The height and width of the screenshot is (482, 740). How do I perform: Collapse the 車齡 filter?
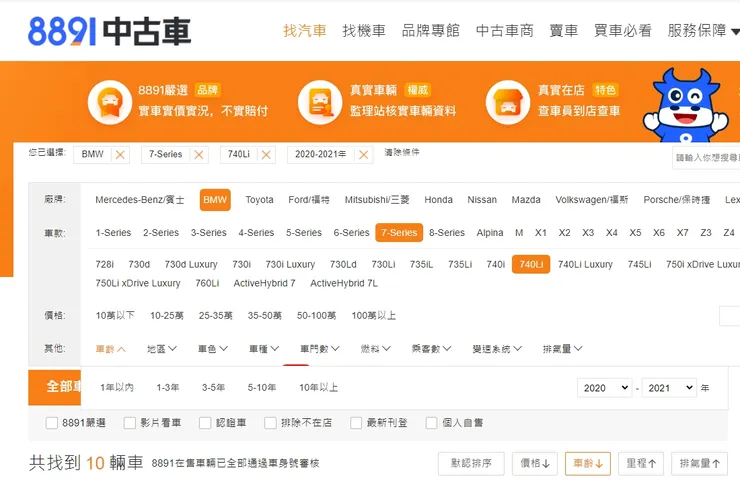[110, 349]
